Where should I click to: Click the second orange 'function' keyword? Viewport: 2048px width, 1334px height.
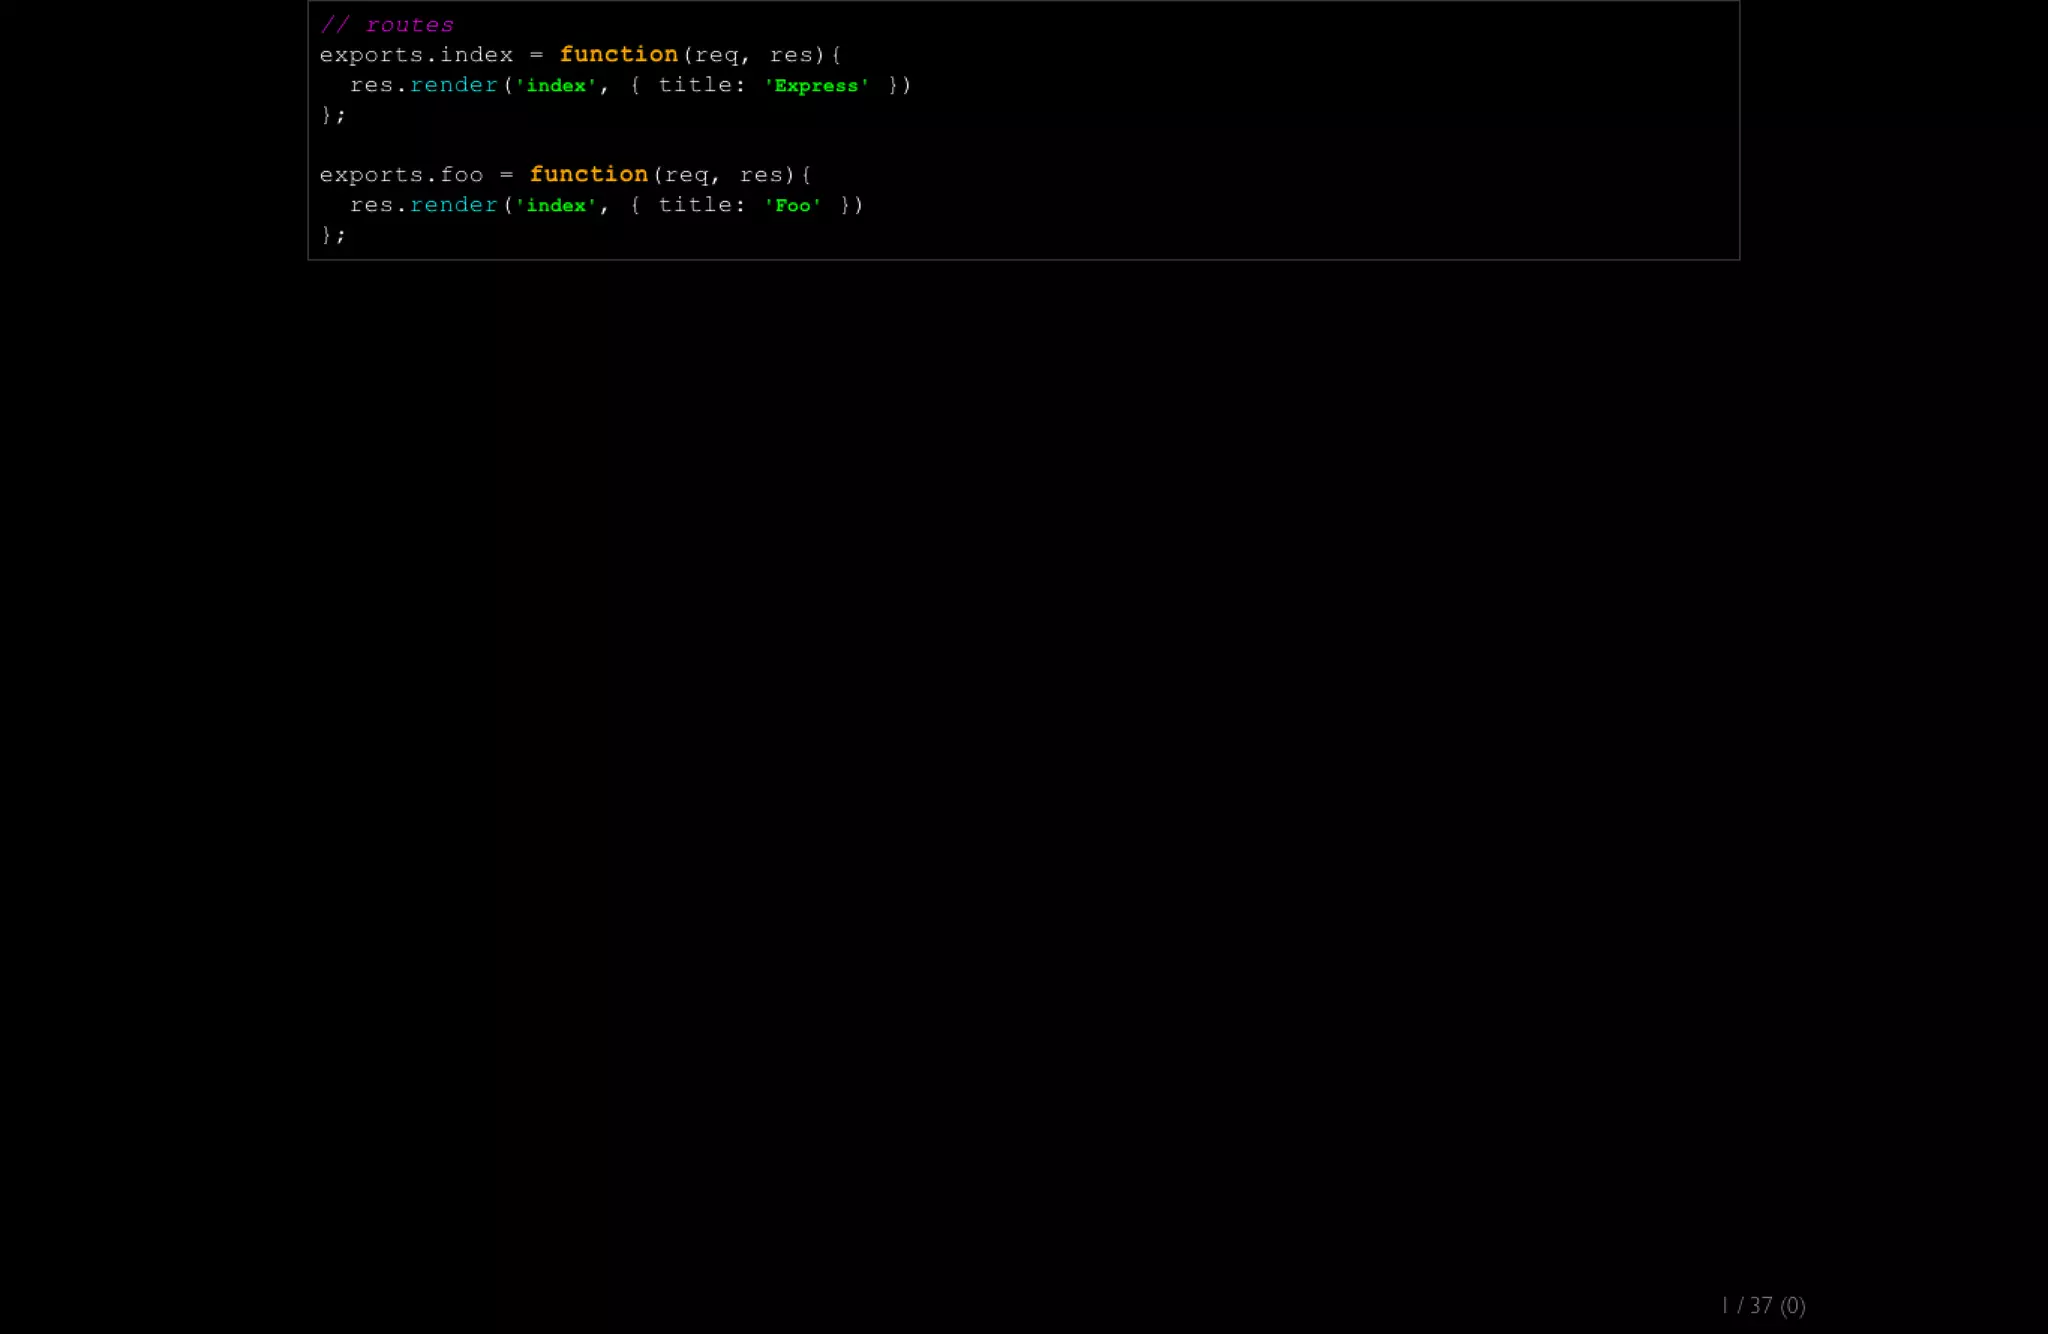(588, 175)
